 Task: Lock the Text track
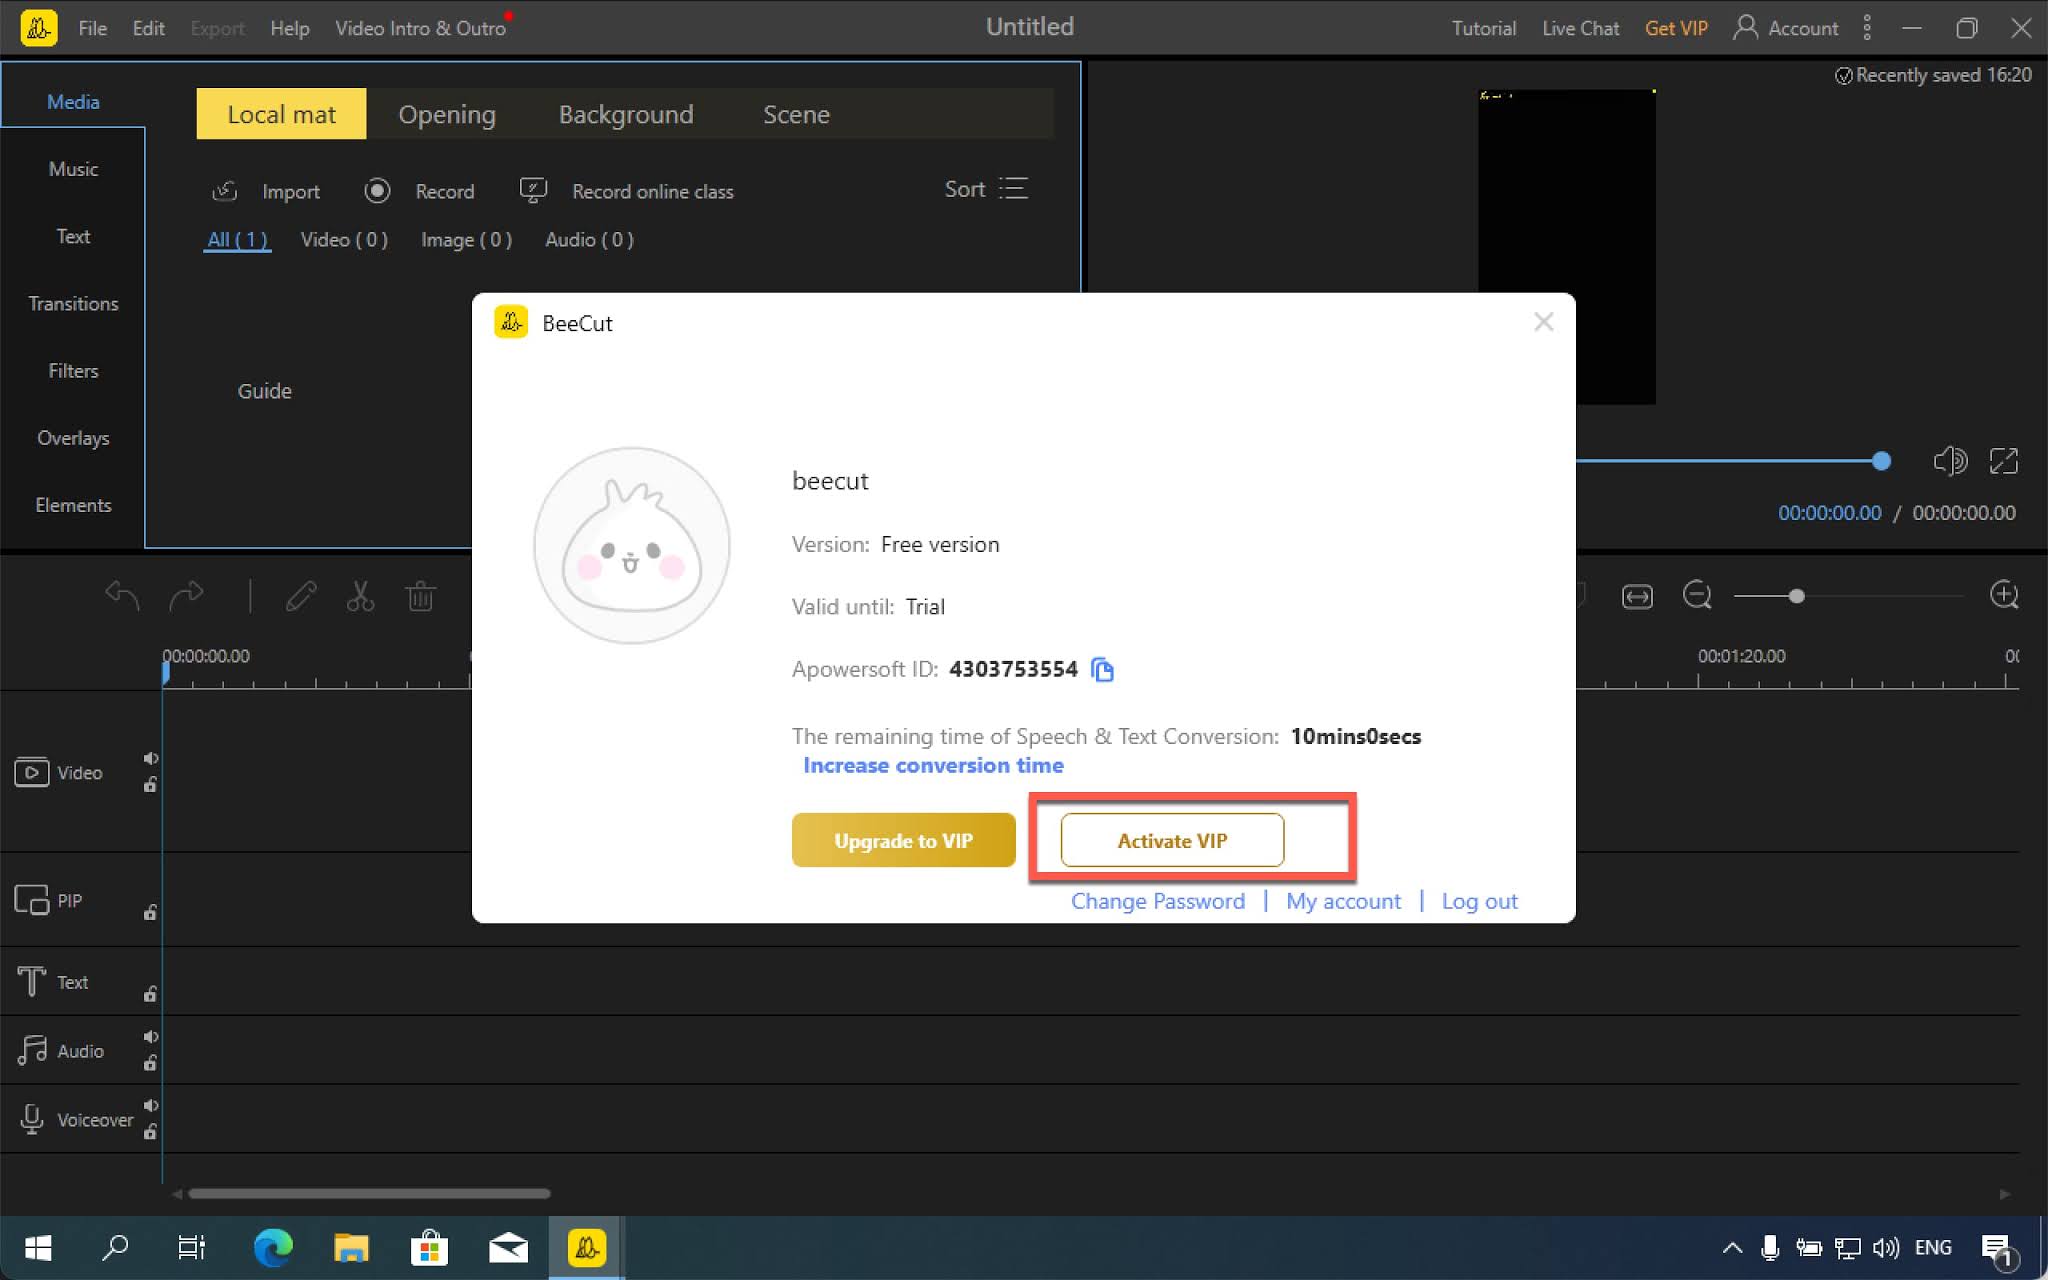150,994
